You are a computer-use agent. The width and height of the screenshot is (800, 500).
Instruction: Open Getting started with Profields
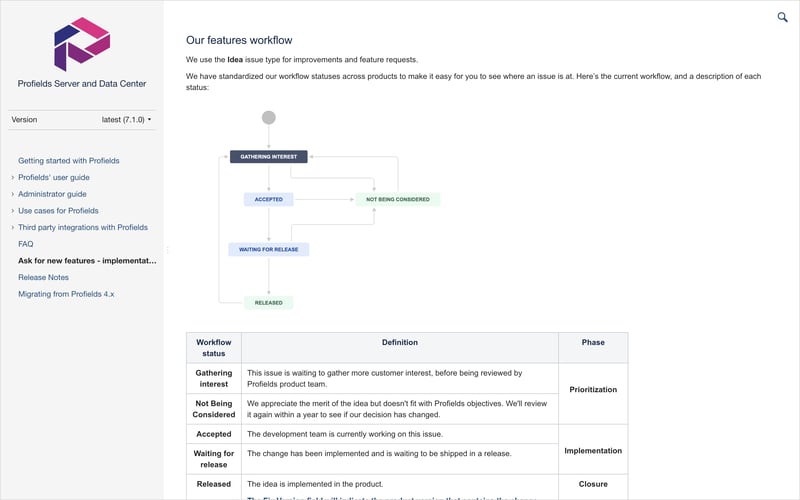tap(69, 161)
